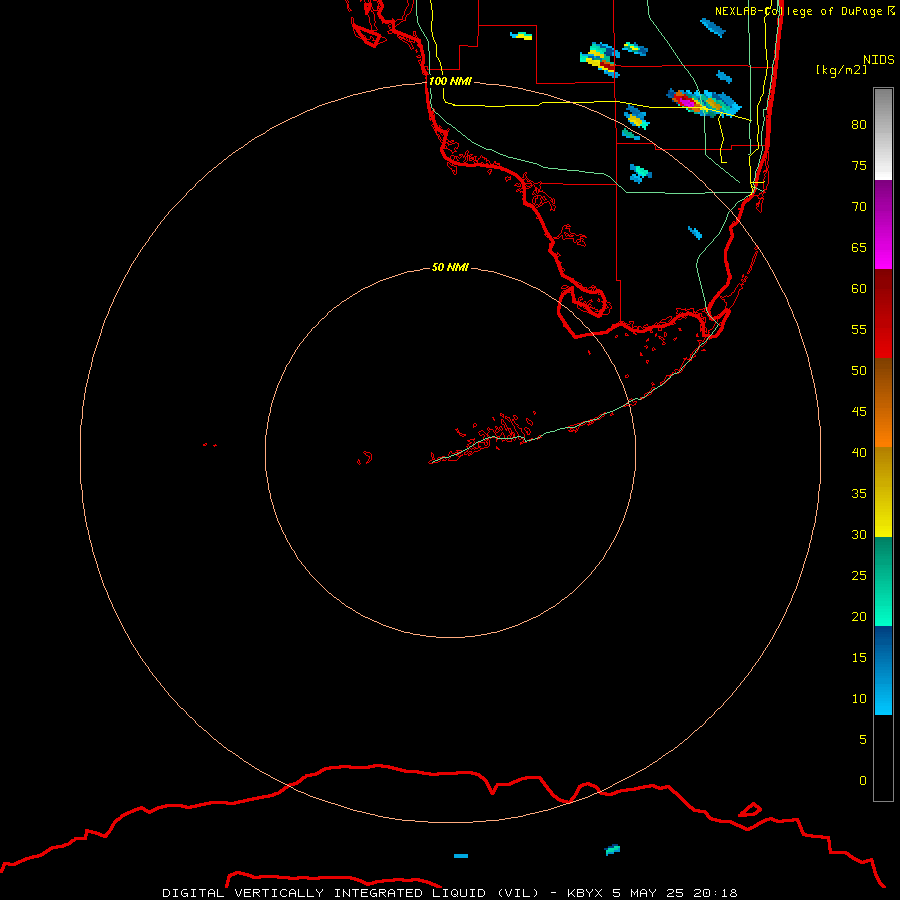Screen dimensions: 900x900
Task: Click the kg/m2 units label
Action: [x=842, y=70]
